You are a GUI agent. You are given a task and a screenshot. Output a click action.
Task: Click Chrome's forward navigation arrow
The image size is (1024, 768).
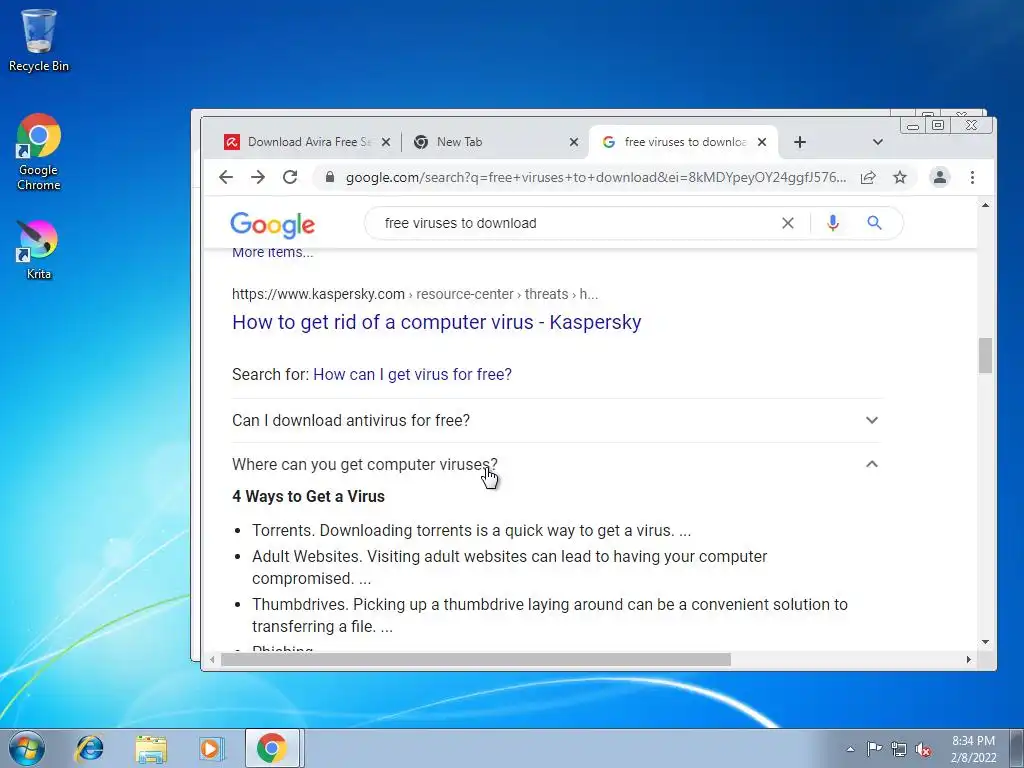coord(258,177)
